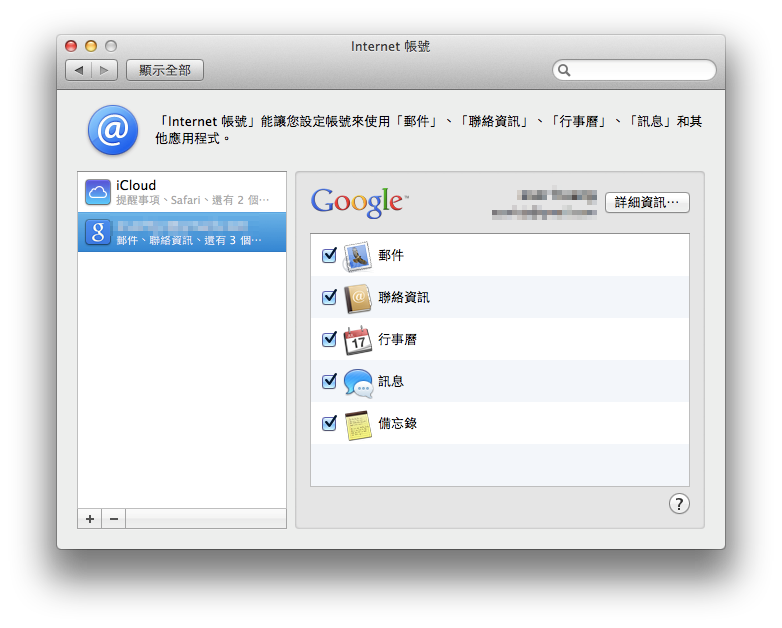Go forward with the right arrow
Image resolution: width=782 pixels, height=628 pixels.
click(104, 70)
